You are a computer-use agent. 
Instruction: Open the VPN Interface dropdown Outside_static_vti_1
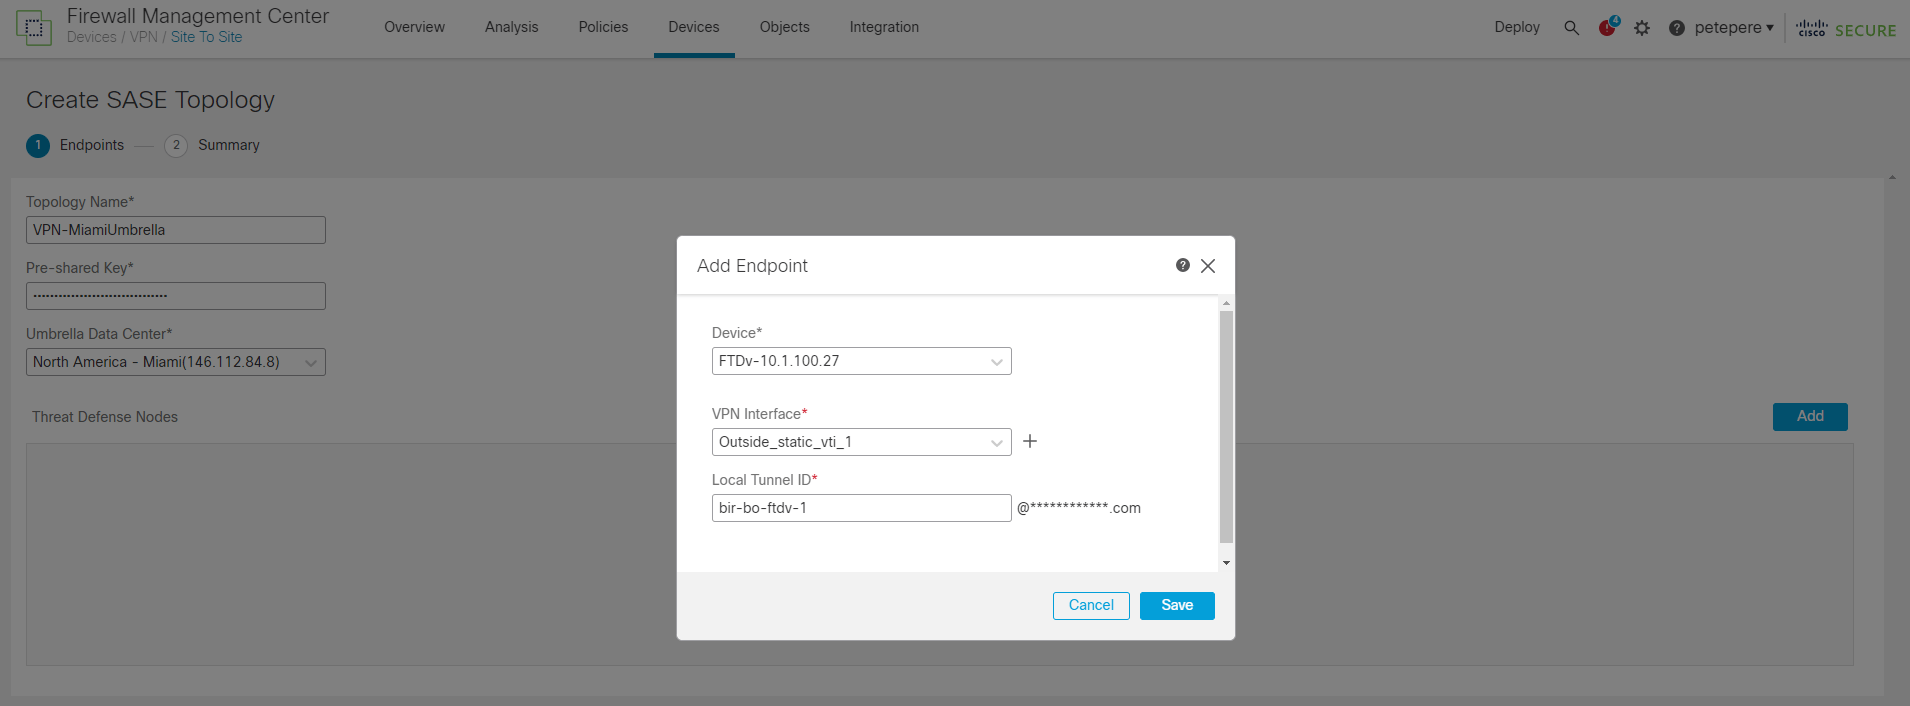coord(861,442)
